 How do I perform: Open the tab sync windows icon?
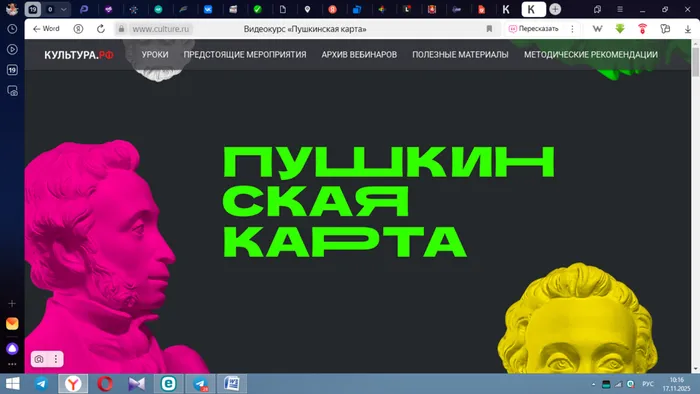[597, 9]
